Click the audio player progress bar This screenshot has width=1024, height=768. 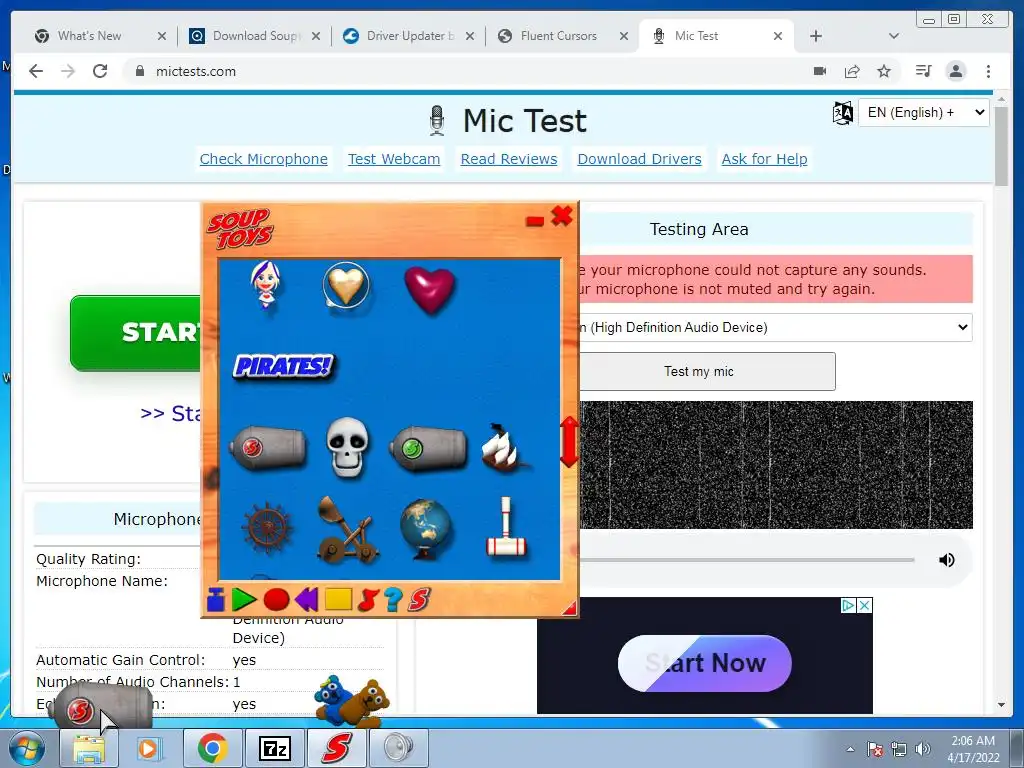[x=746, y=560]
